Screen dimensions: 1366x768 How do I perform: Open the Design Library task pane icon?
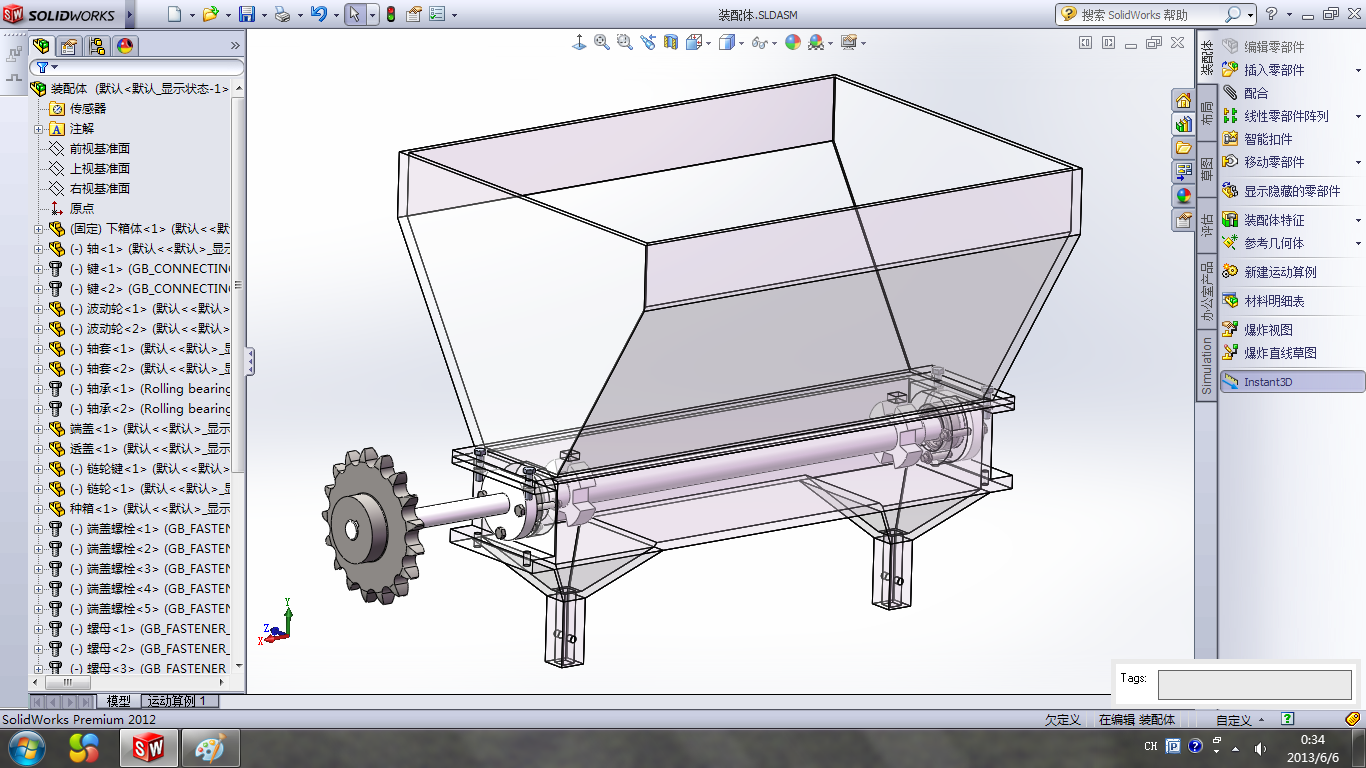point(1183,124)
